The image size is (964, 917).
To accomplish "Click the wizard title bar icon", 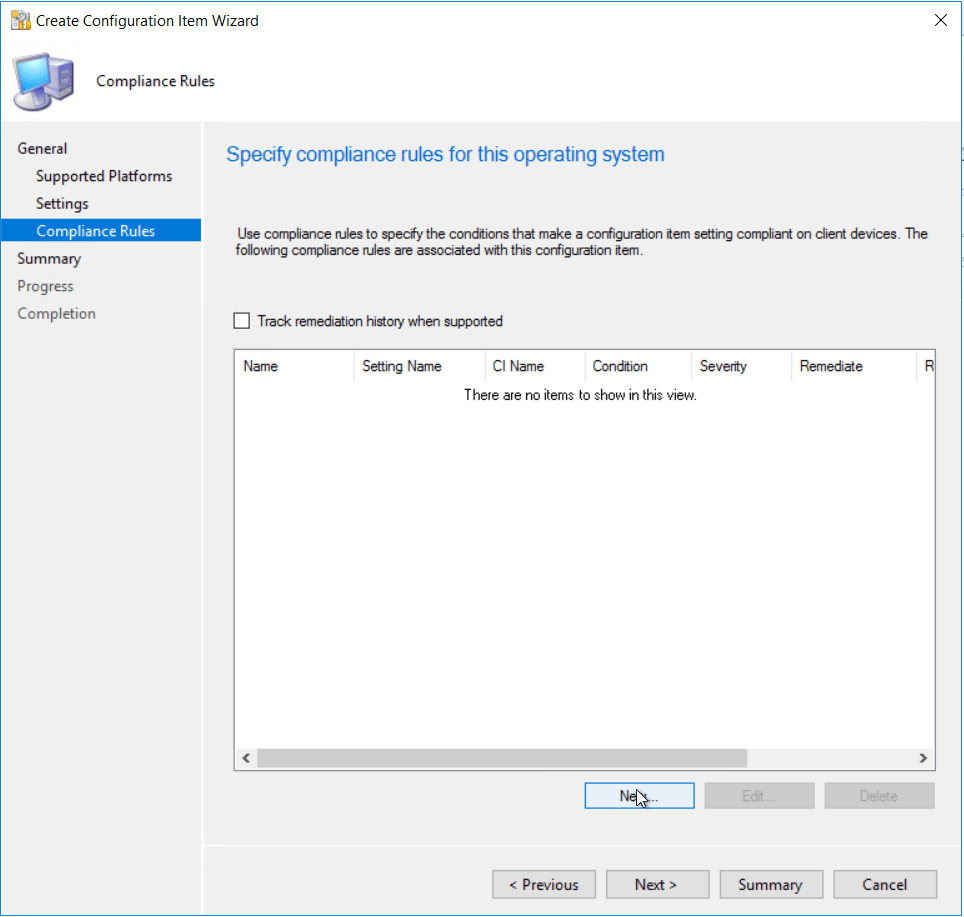I will 20,20.
